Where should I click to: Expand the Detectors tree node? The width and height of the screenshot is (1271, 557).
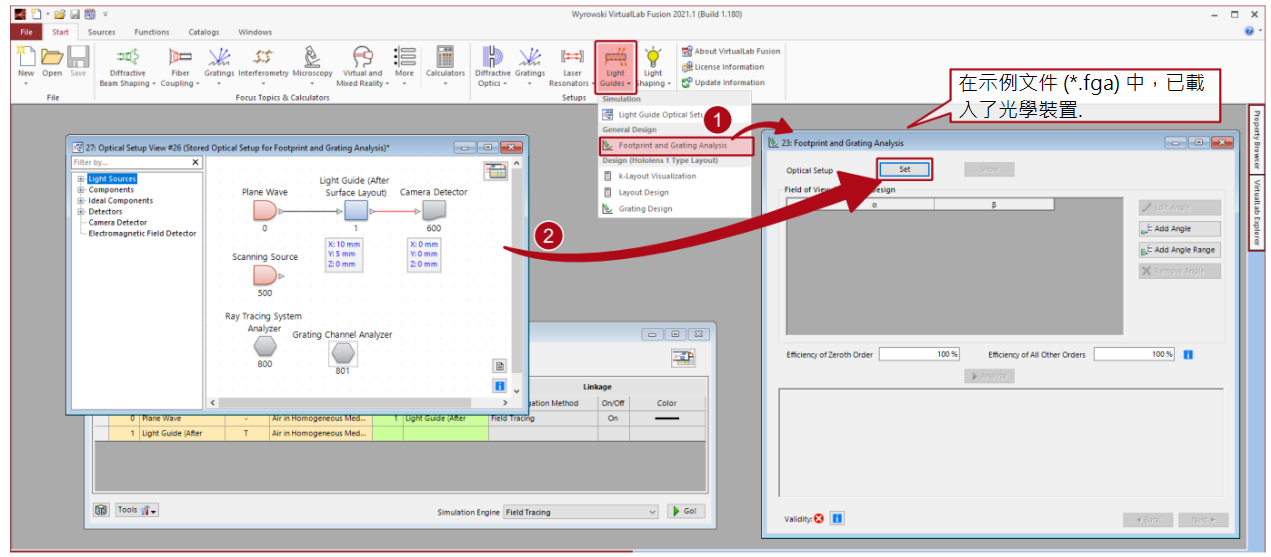pos(79,212)
